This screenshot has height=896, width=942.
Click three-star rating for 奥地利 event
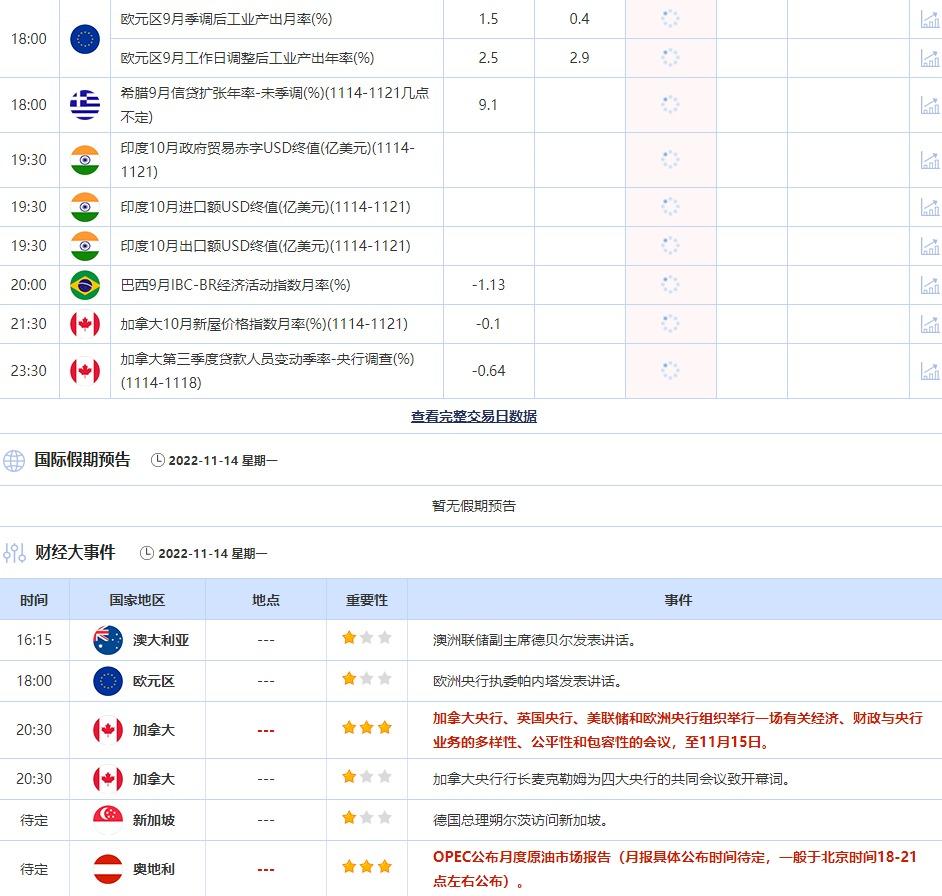click(x=366, y=866)
